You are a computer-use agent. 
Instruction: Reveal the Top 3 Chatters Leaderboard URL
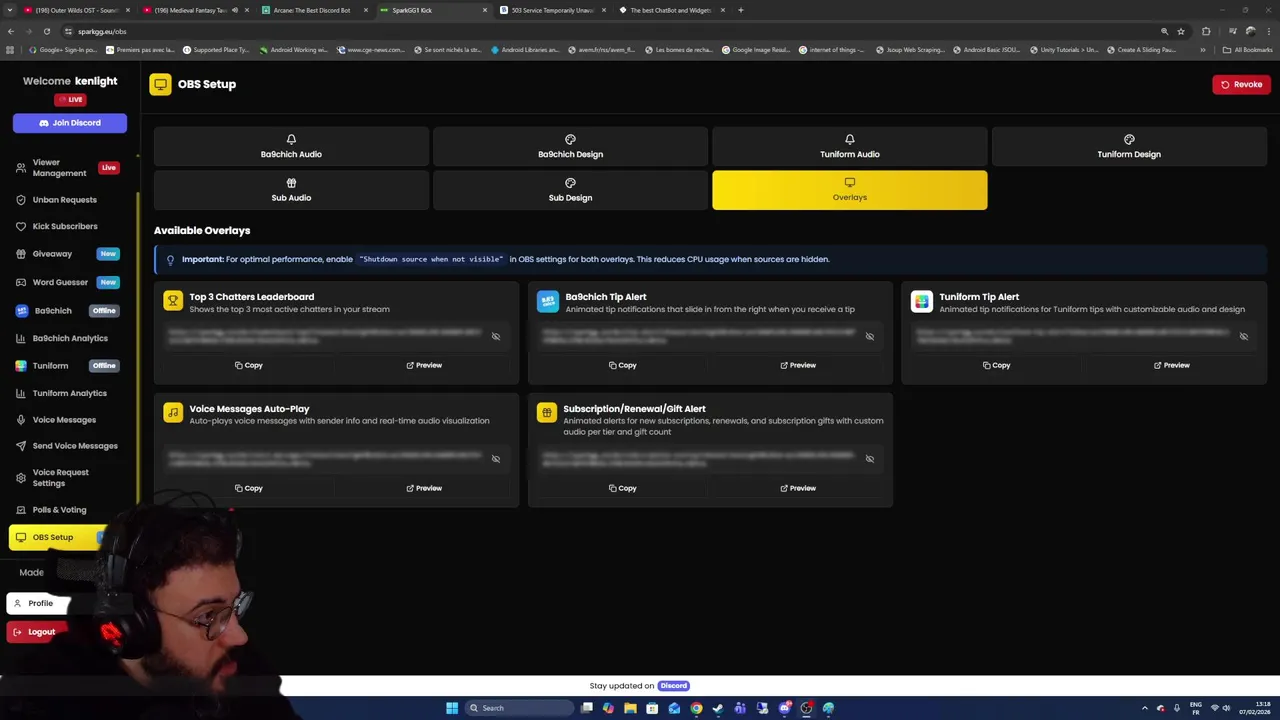pos(495,337)
